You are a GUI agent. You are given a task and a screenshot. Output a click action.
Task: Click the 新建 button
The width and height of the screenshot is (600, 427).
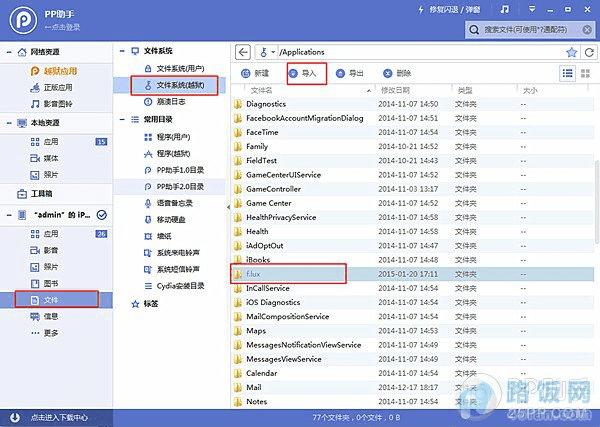coord(255,73)
